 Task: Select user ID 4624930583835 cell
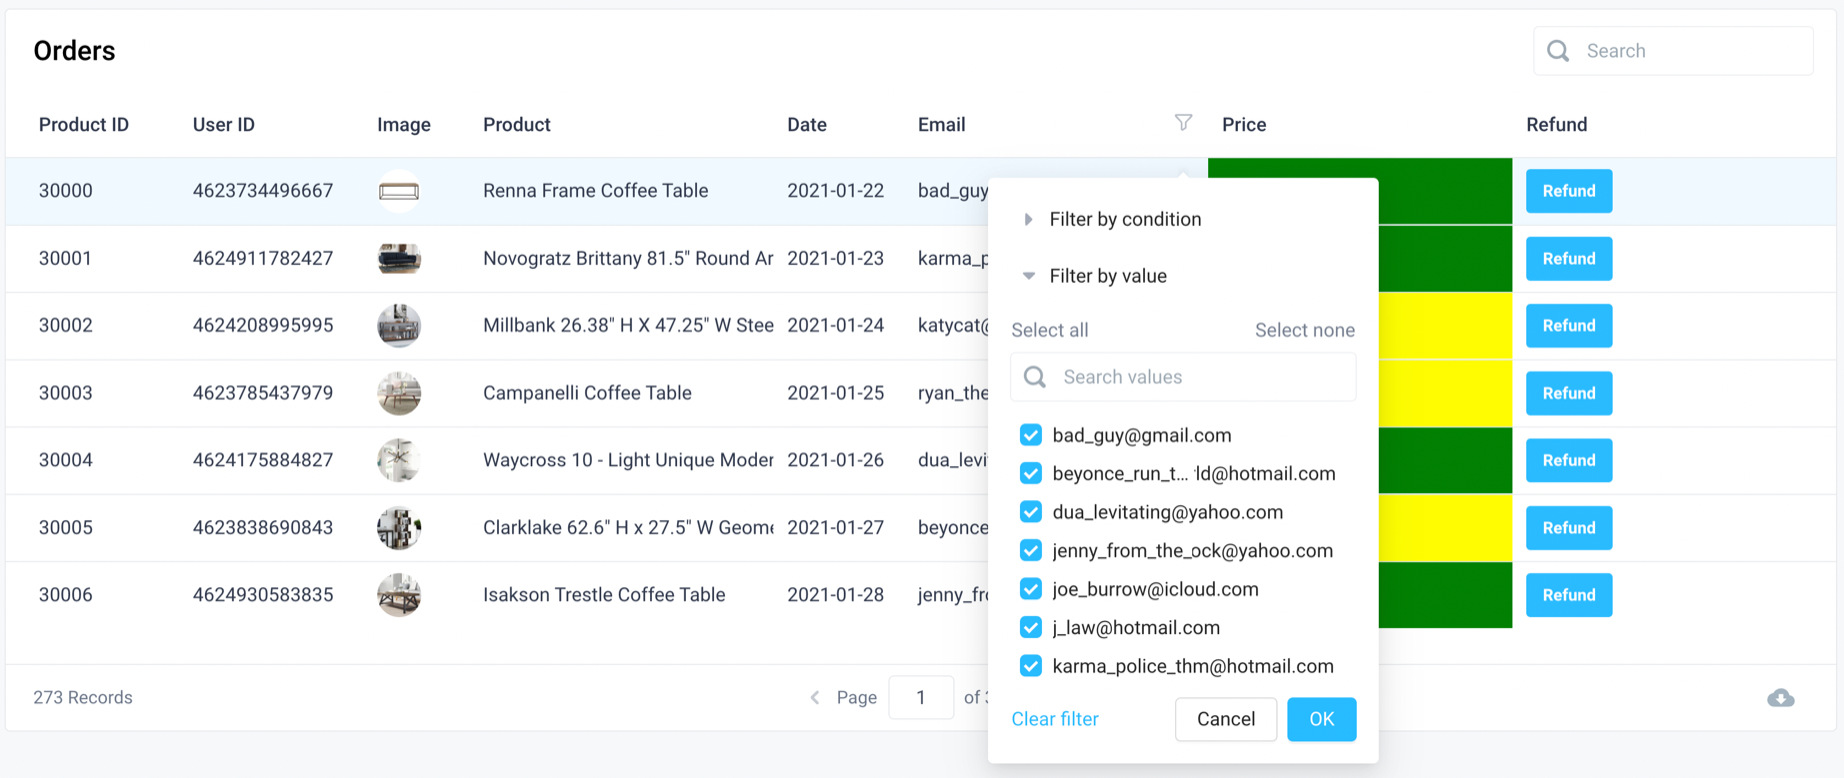click(x=263, y=595)
